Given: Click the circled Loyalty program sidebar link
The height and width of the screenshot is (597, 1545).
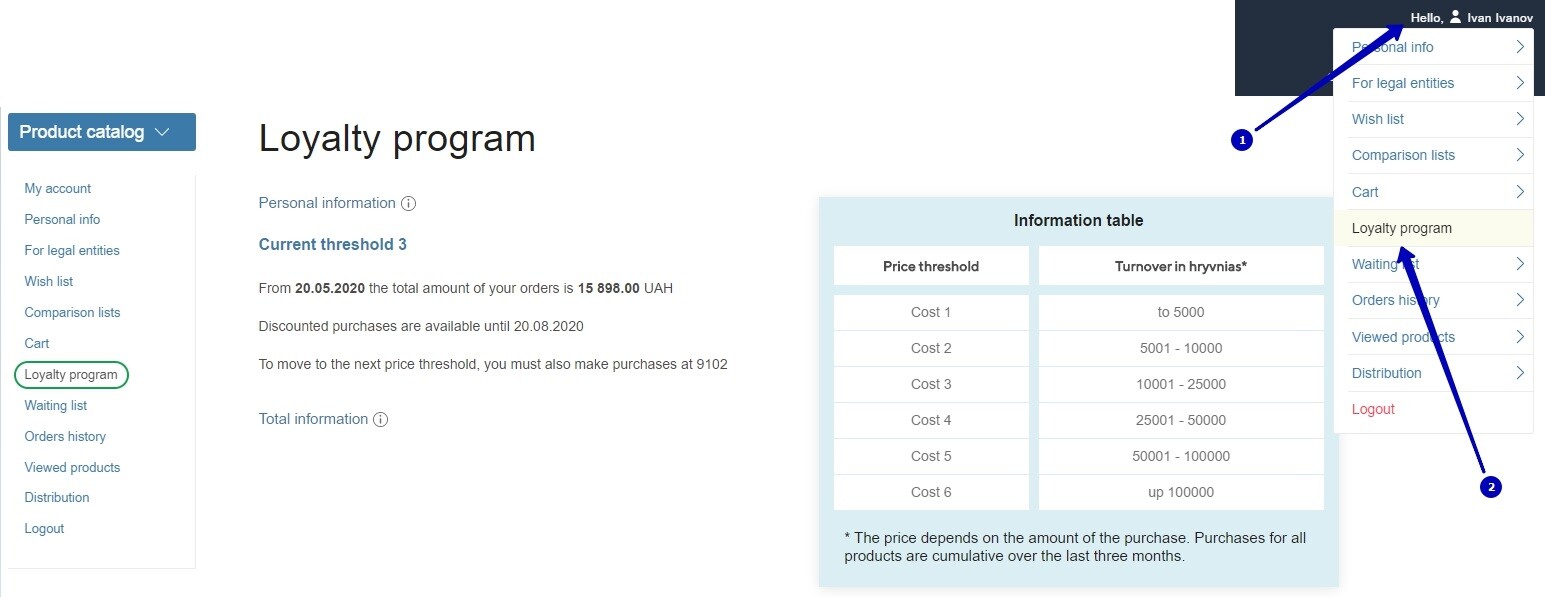Looking at the screenshot, I should point(71,375).
